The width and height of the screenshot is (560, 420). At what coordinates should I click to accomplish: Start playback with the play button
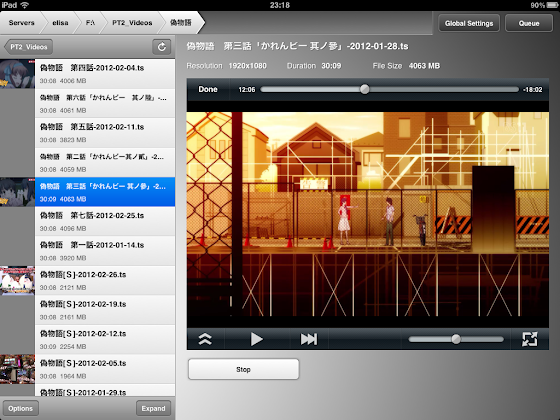click(256, 339)
